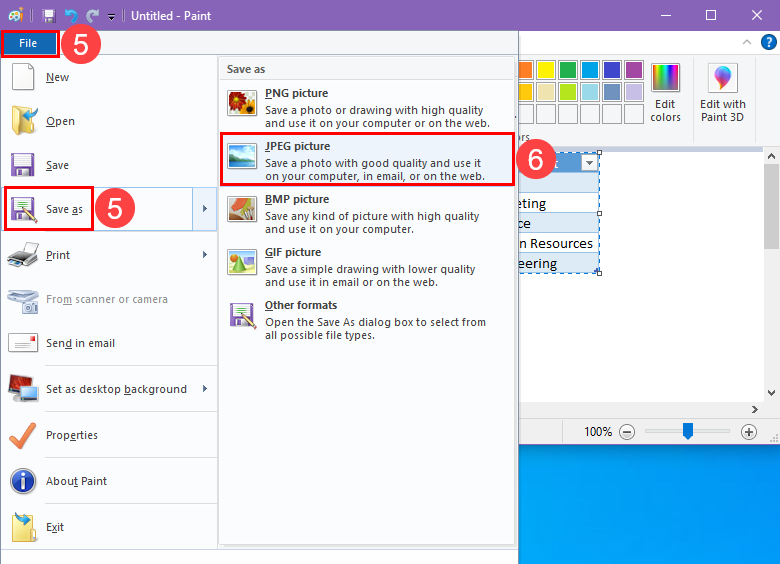Click the envelope icon for Send in email
The height and width of the screenshot is (564, 780).
(23, 343)
